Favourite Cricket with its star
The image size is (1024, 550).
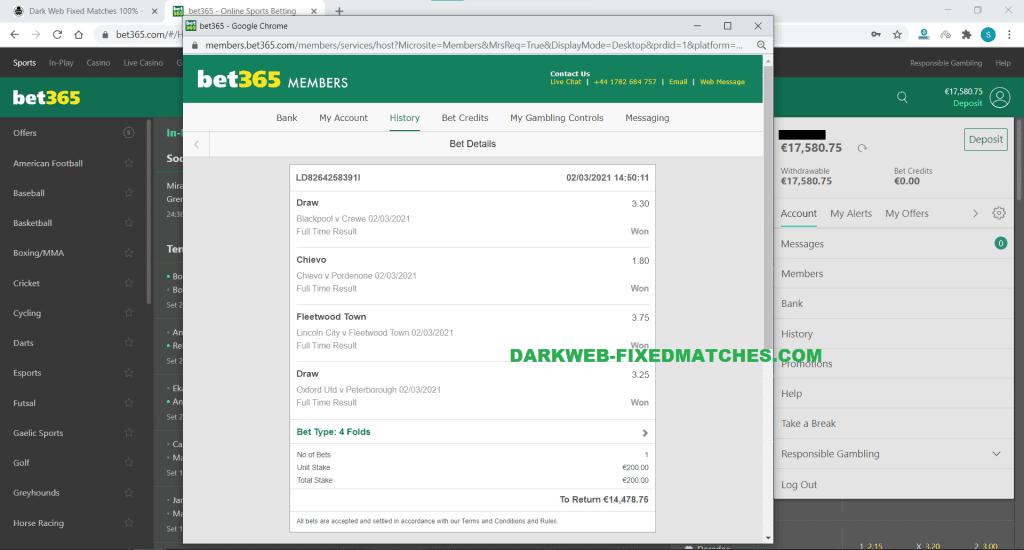pyautogui.click(x=129, y=283)
